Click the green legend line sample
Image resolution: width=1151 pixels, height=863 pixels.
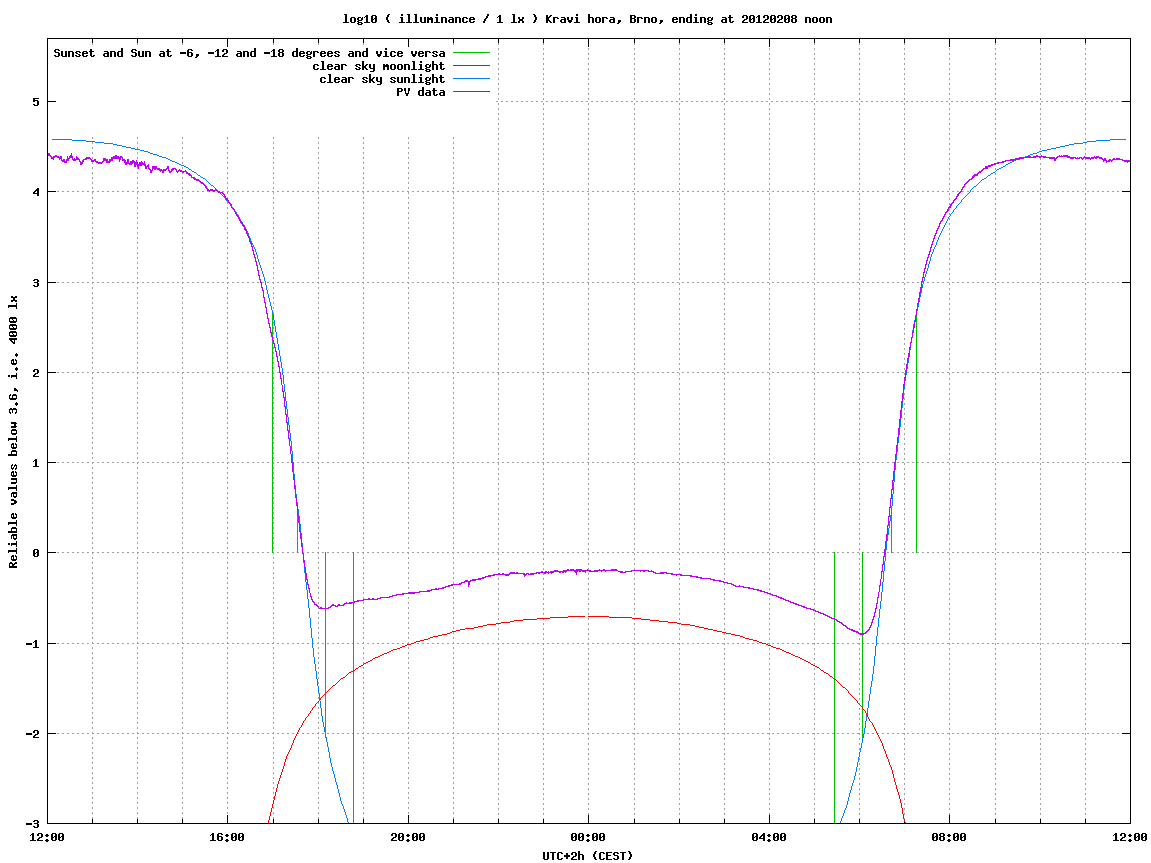471,53
